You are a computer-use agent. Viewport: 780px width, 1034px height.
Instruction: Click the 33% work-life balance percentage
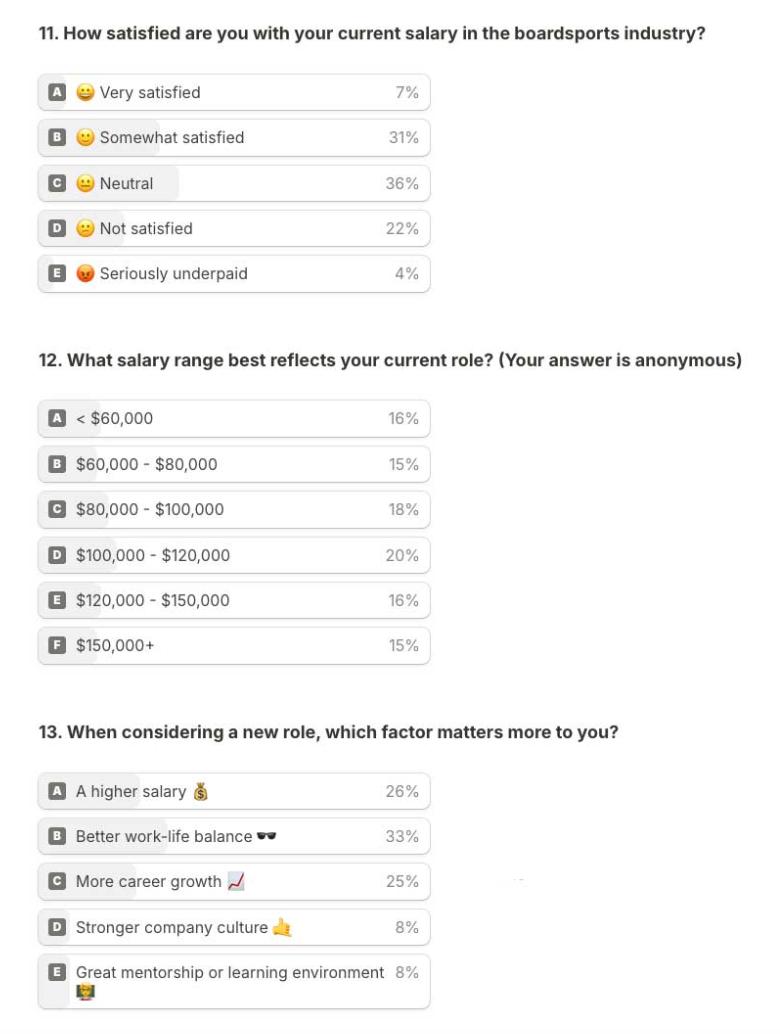pos(402,836)
